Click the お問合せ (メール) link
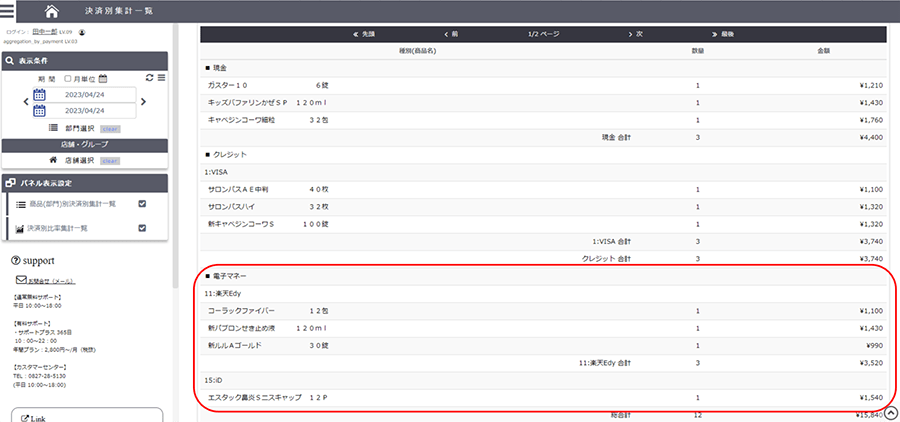This screenshot has width=900, height=422. coord(50,281)
